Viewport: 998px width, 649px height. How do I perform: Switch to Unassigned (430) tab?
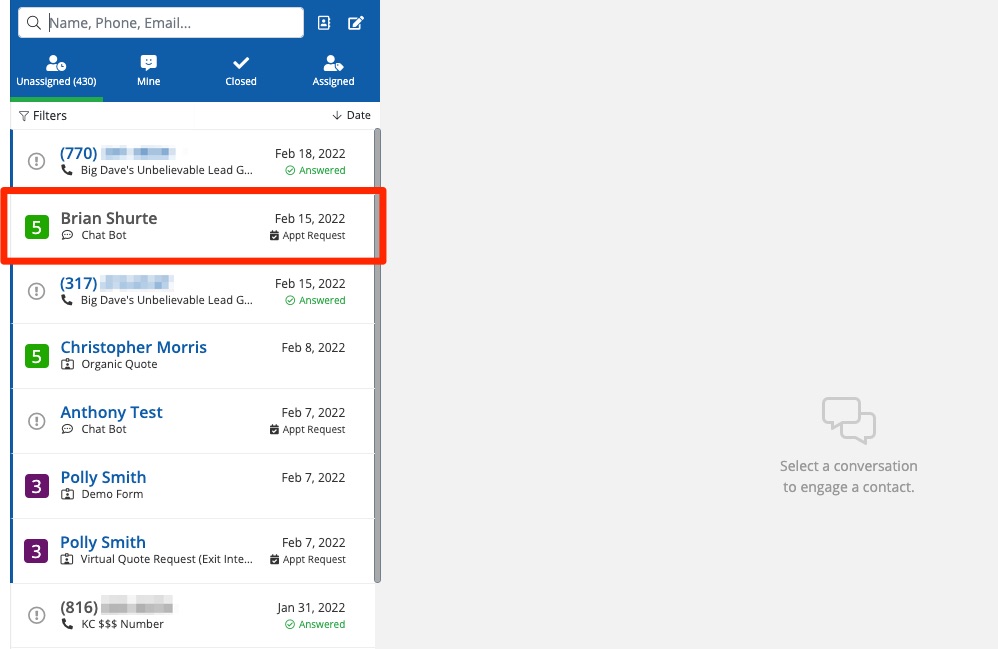coord(56,71)
